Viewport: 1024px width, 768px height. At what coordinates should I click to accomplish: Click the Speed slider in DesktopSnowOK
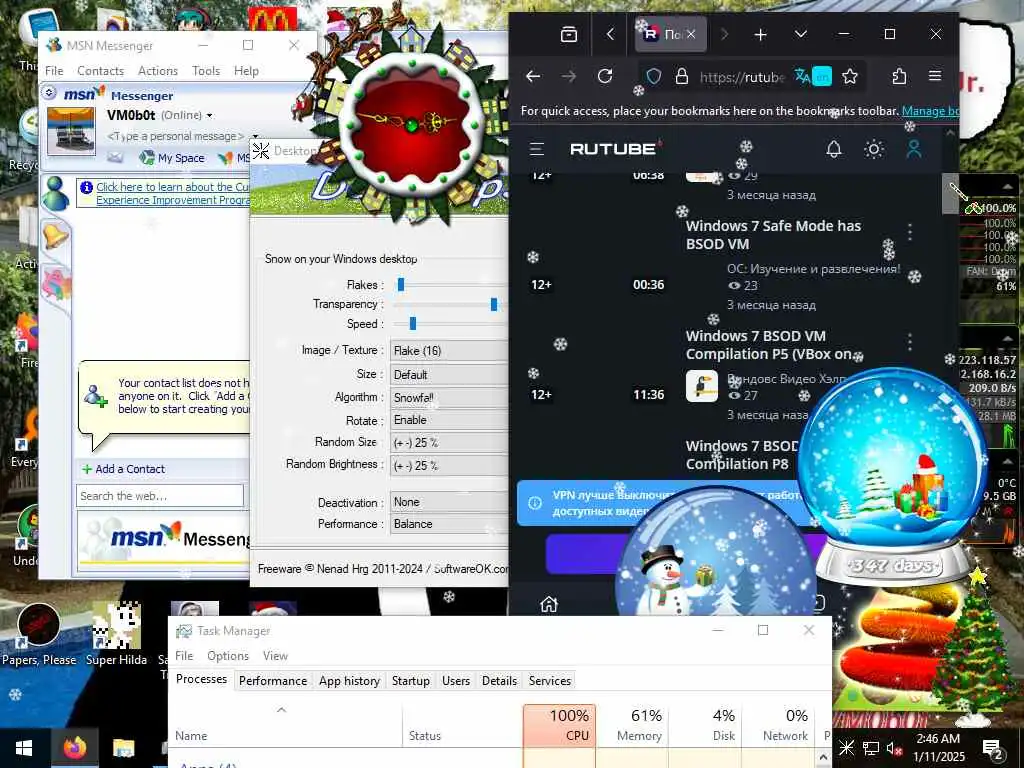[x=413, y=323]
